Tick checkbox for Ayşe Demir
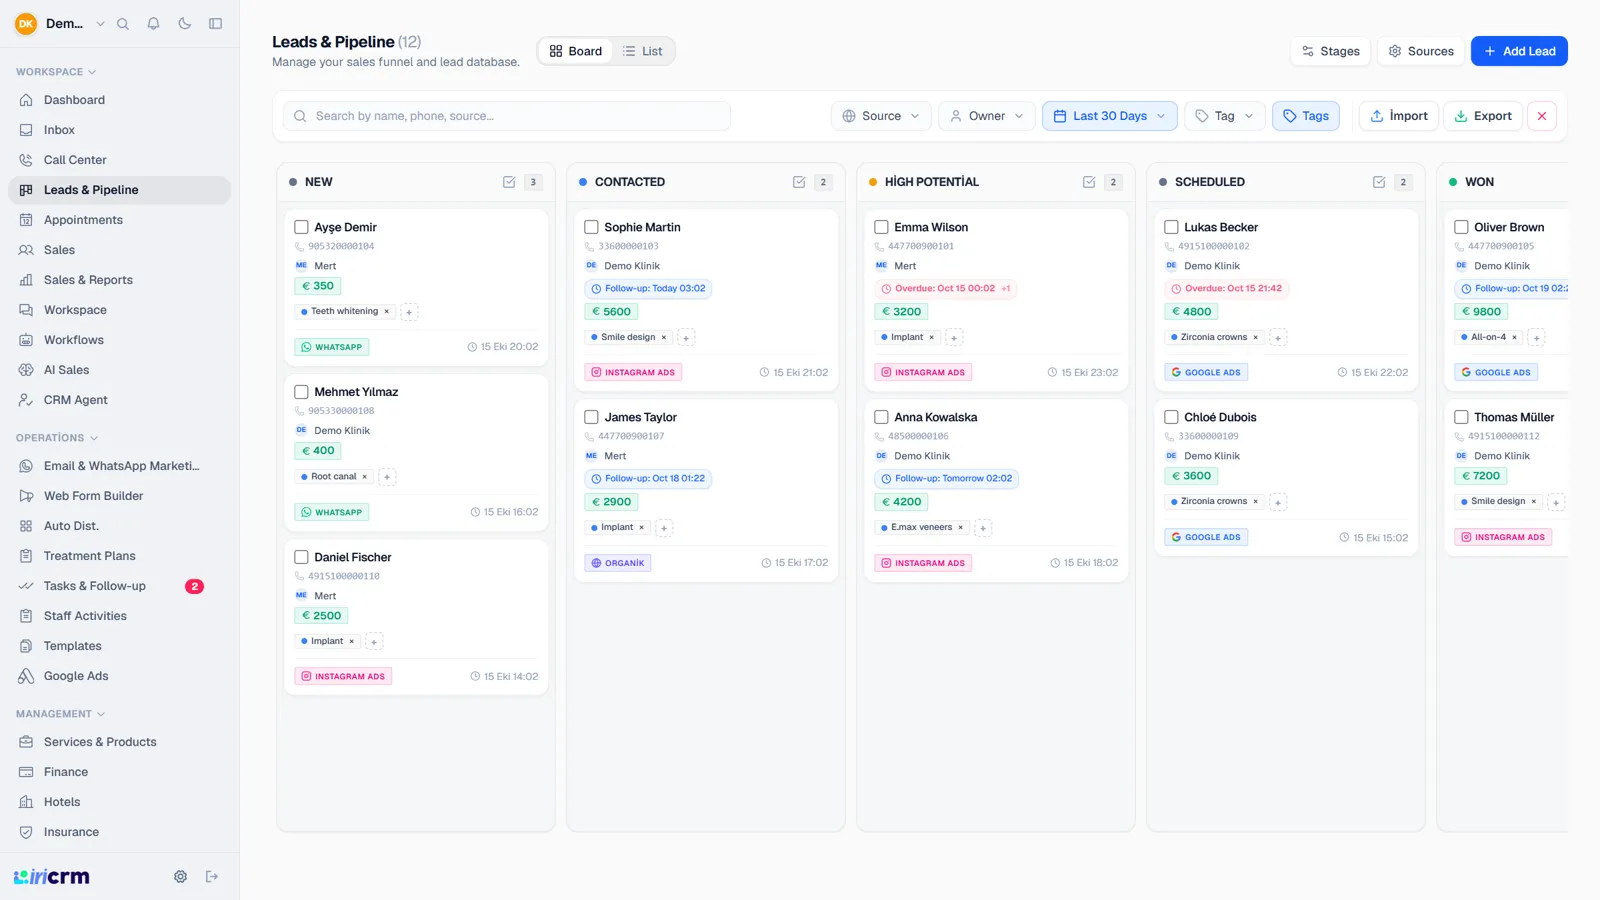The width and height of the screenshot is (1600, 900). click(x=301, y=227)
